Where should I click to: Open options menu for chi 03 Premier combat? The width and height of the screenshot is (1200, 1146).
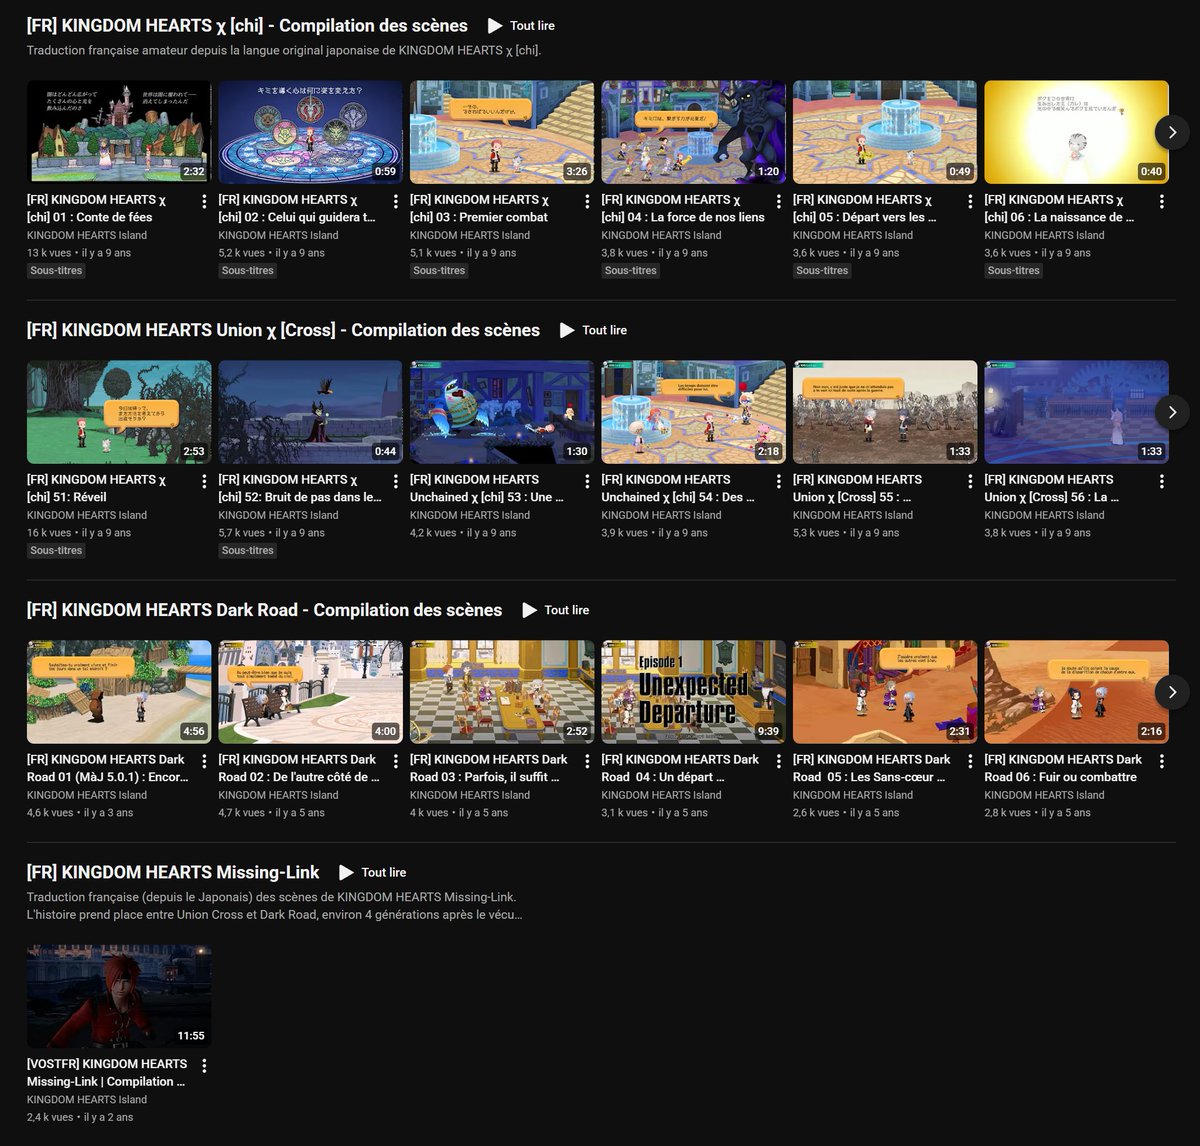pos(588,201)
